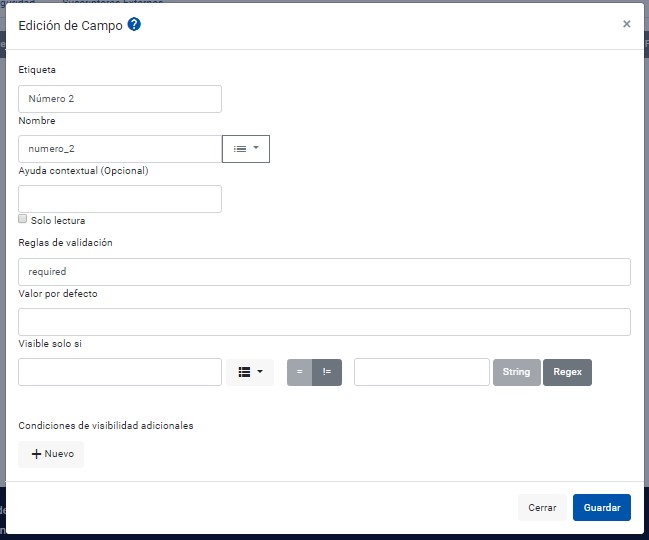Screen dimensions: 649x540
Task: Focus the comparison value input before String
Action: pyautogui.click(x=422, y=372)
